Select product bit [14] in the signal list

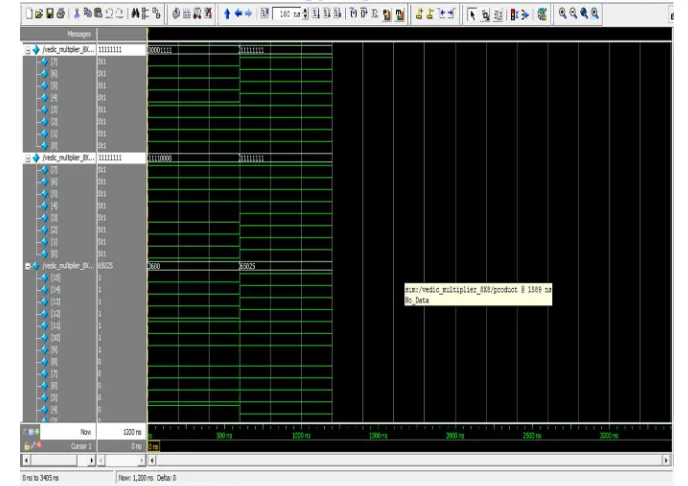[x=56, y=290]
